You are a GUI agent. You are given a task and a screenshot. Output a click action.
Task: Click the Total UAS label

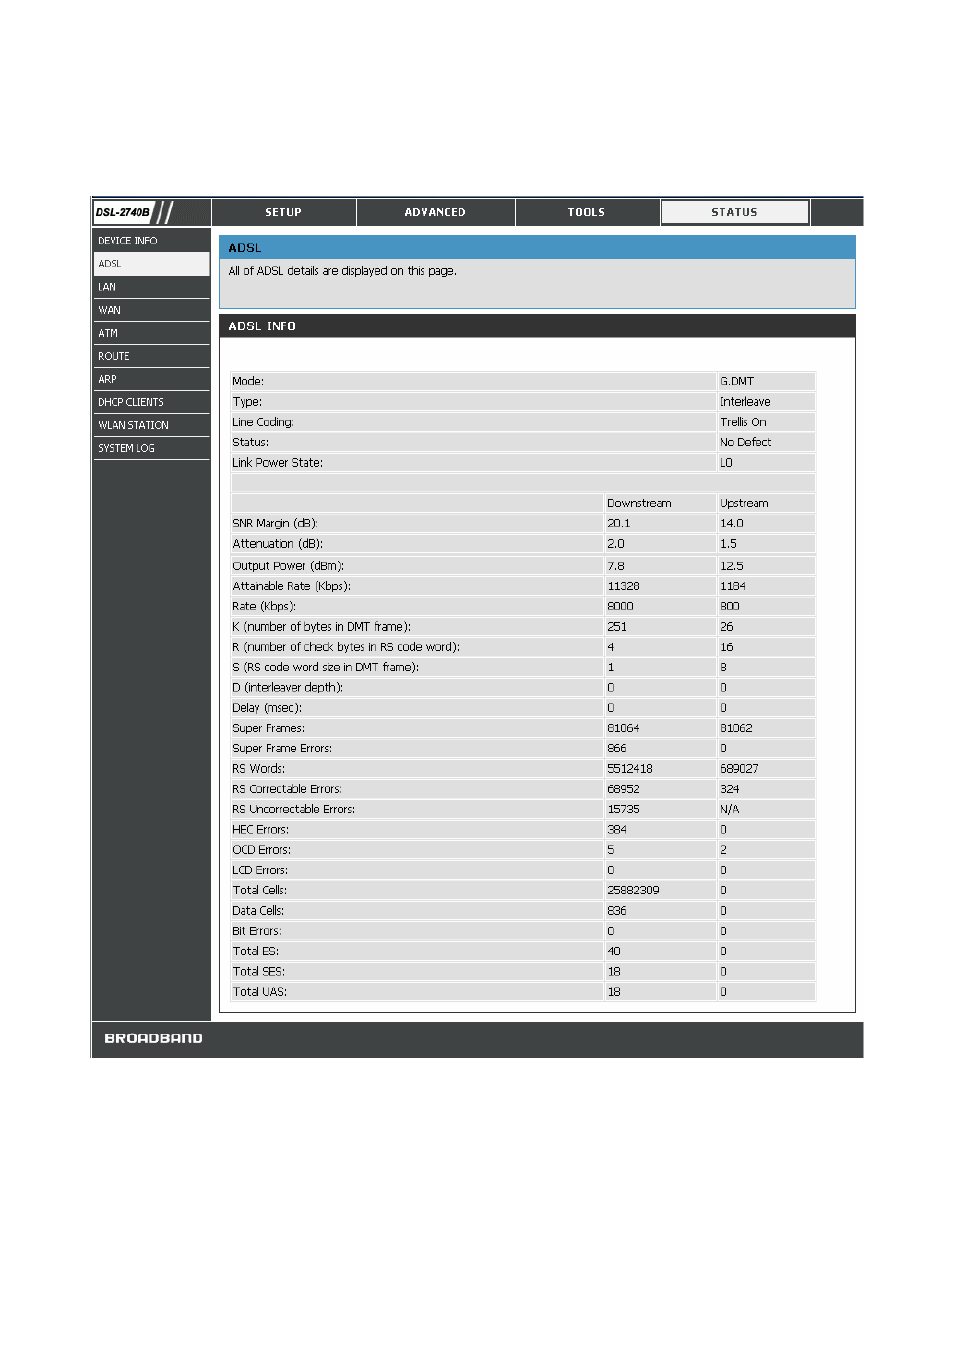[259, 992]
